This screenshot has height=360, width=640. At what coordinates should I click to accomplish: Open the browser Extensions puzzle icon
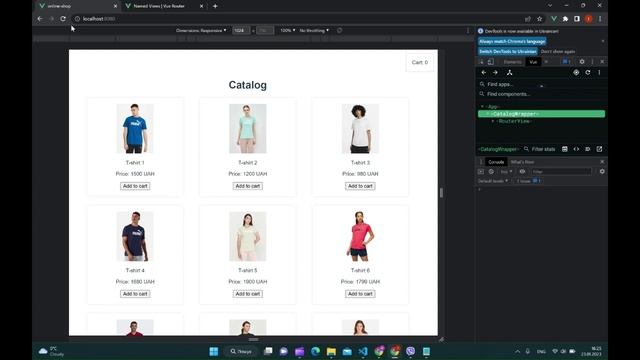(x=565, y=19)
